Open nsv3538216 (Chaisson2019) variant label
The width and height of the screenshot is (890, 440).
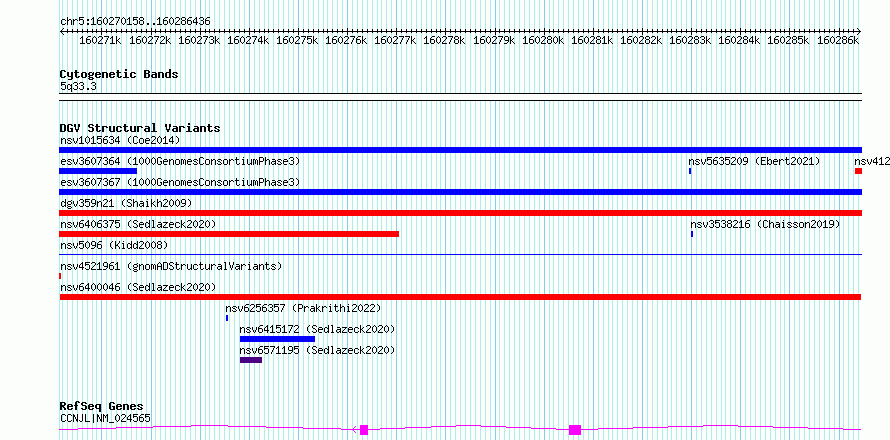coord(765,225)
